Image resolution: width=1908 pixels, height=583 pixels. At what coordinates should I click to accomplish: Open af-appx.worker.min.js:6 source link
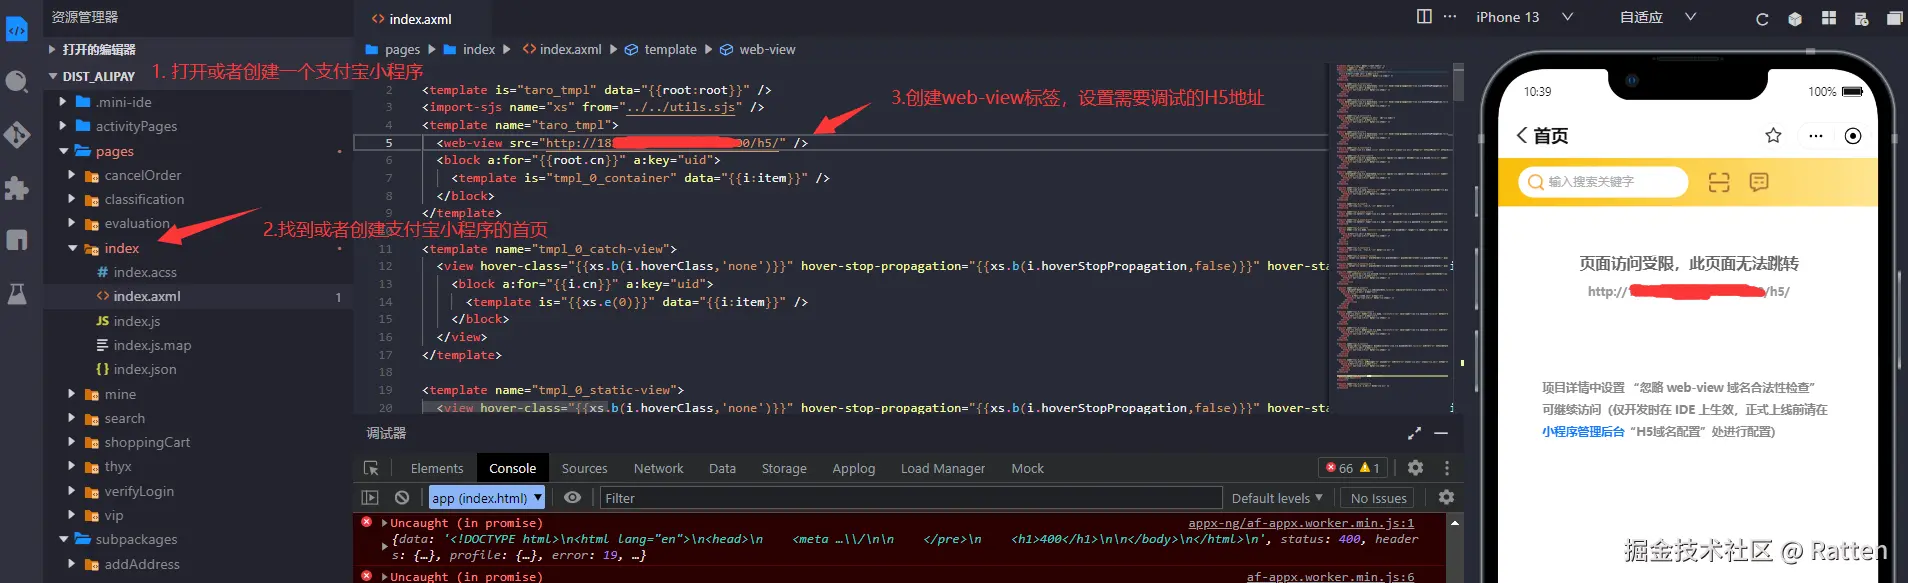(1330, 576)
